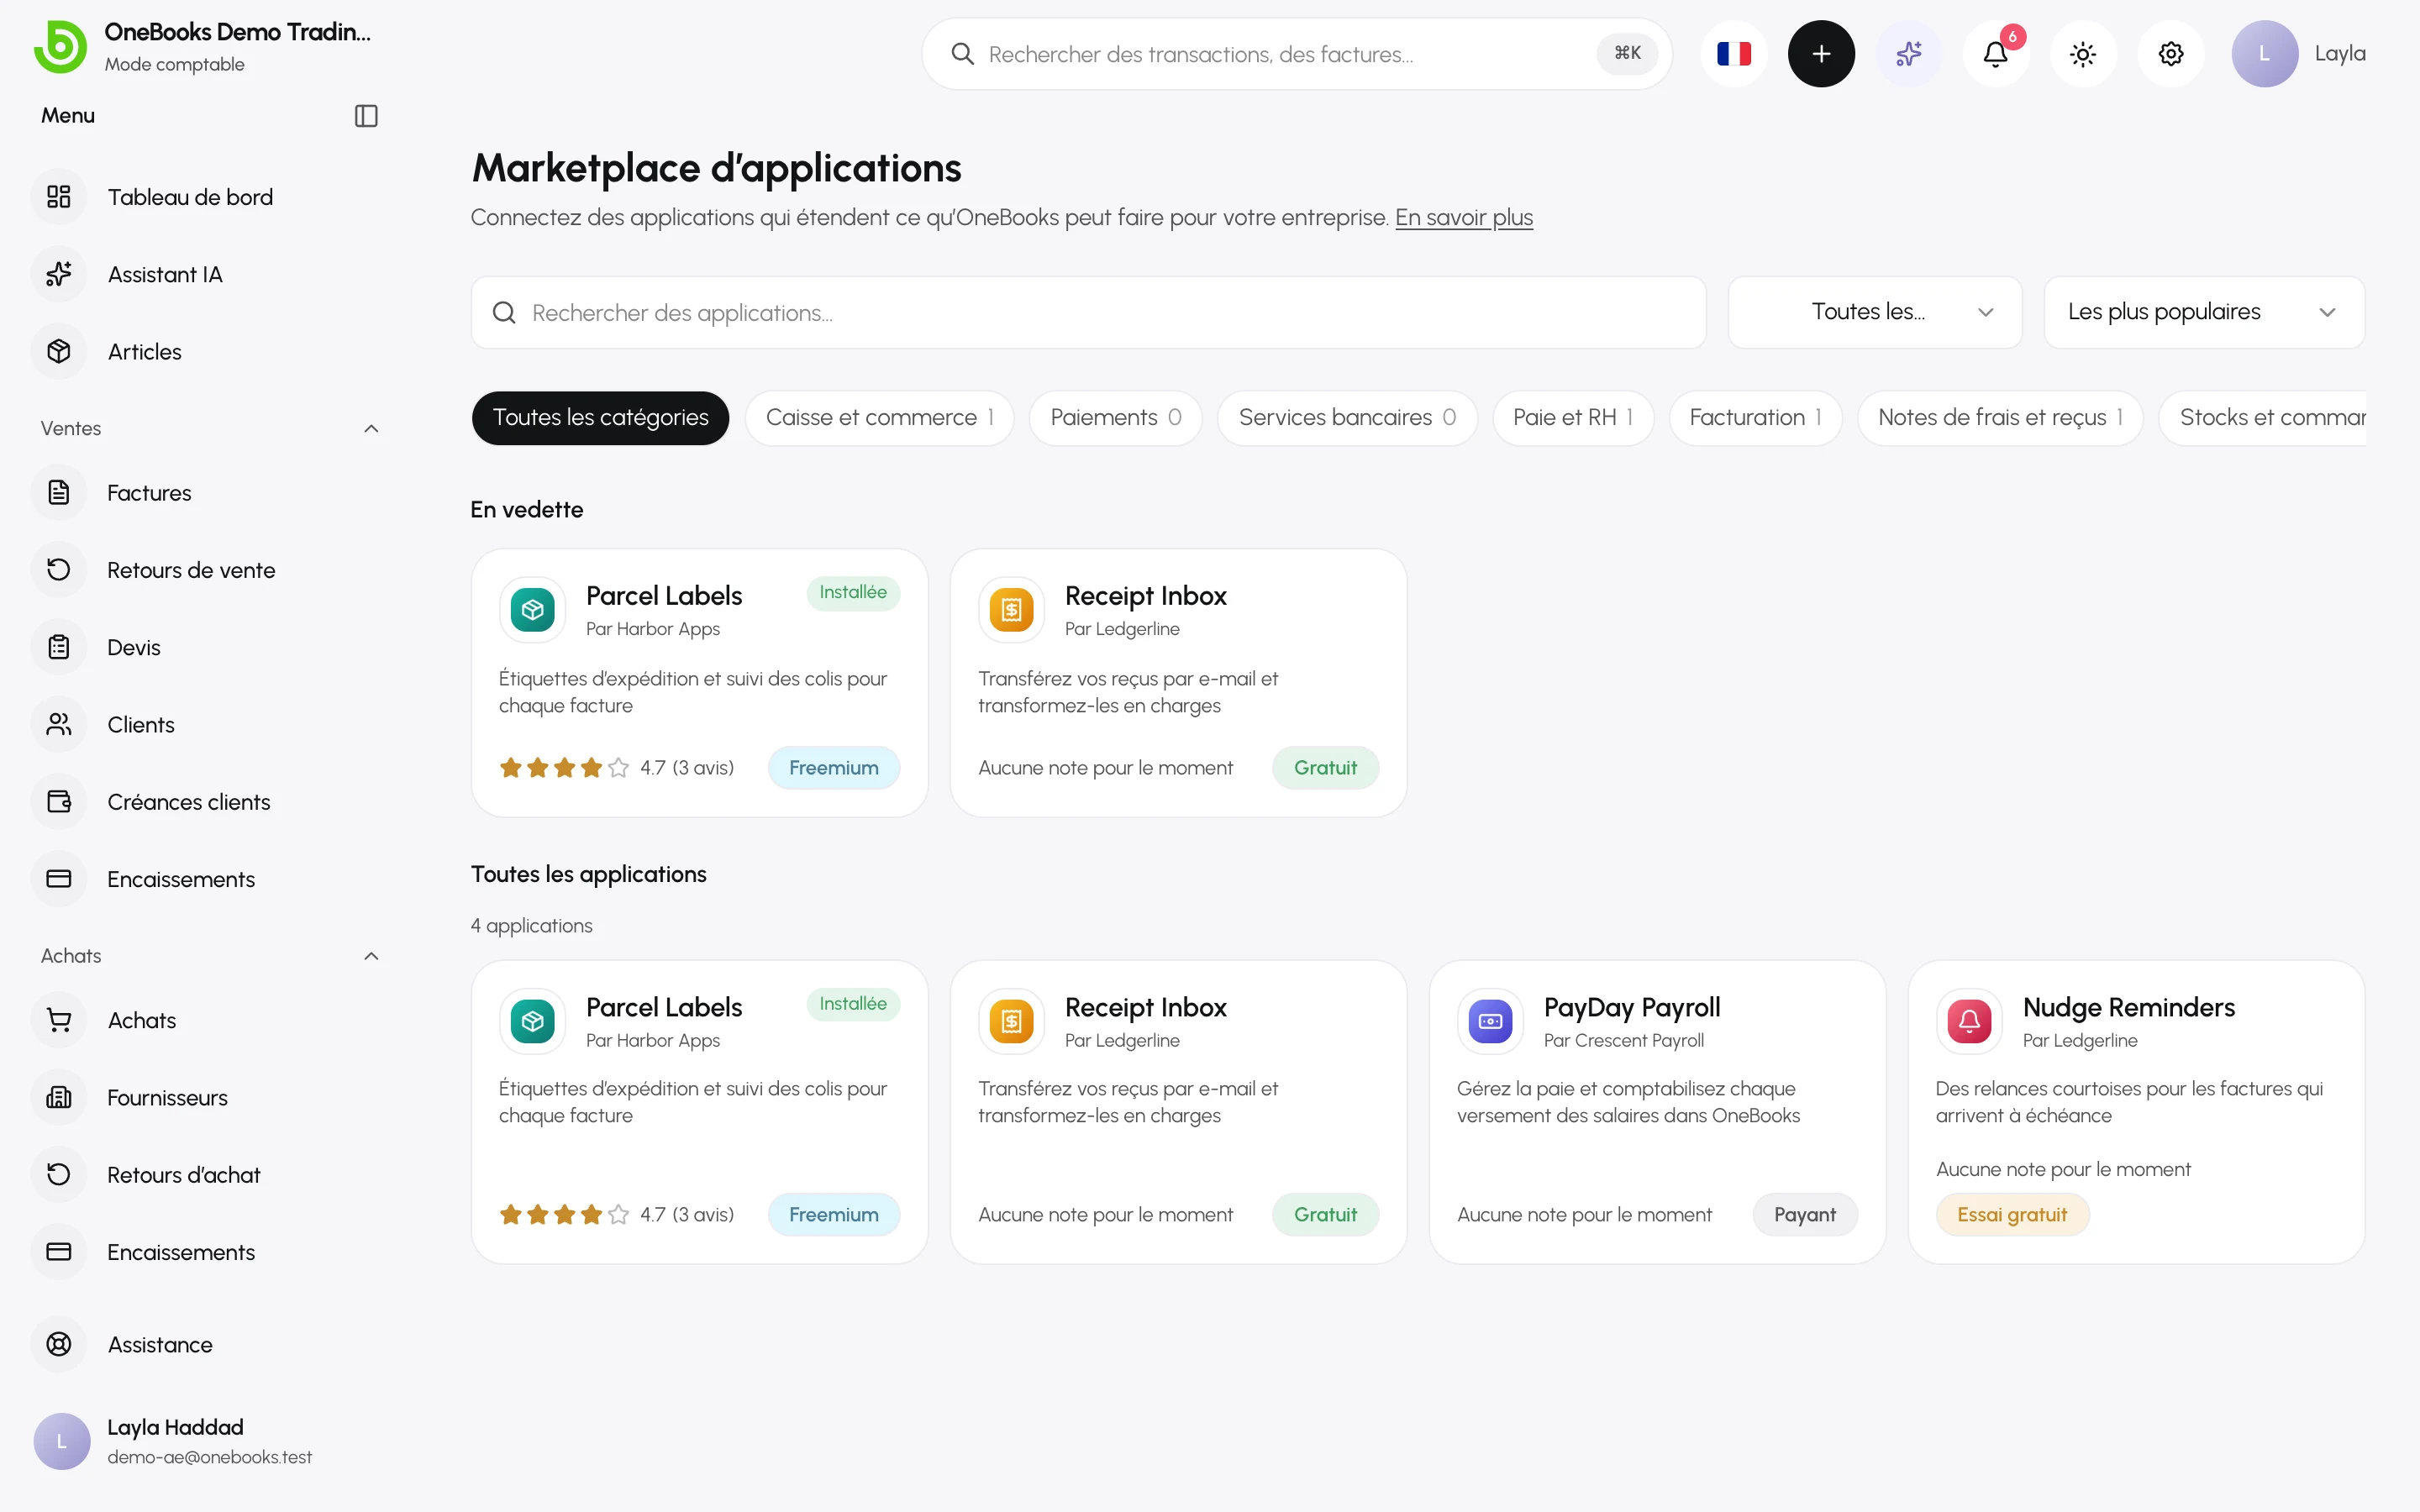Click the Devis clipboard icon

click(x=59, y=647)
